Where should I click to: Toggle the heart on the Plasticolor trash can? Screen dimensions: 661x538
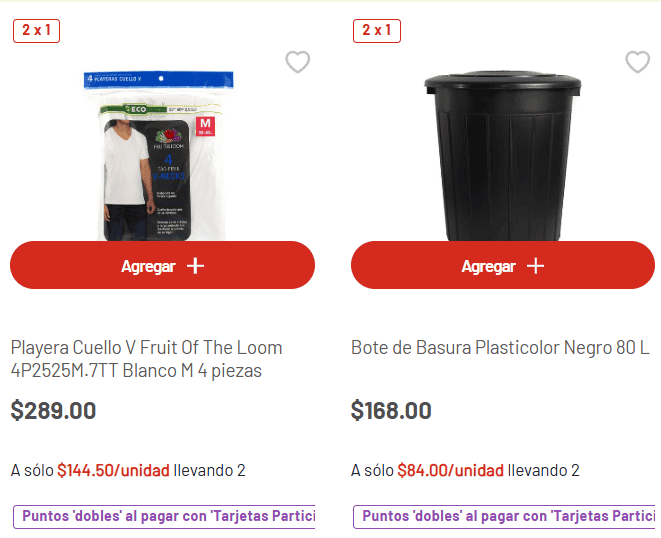638,62
